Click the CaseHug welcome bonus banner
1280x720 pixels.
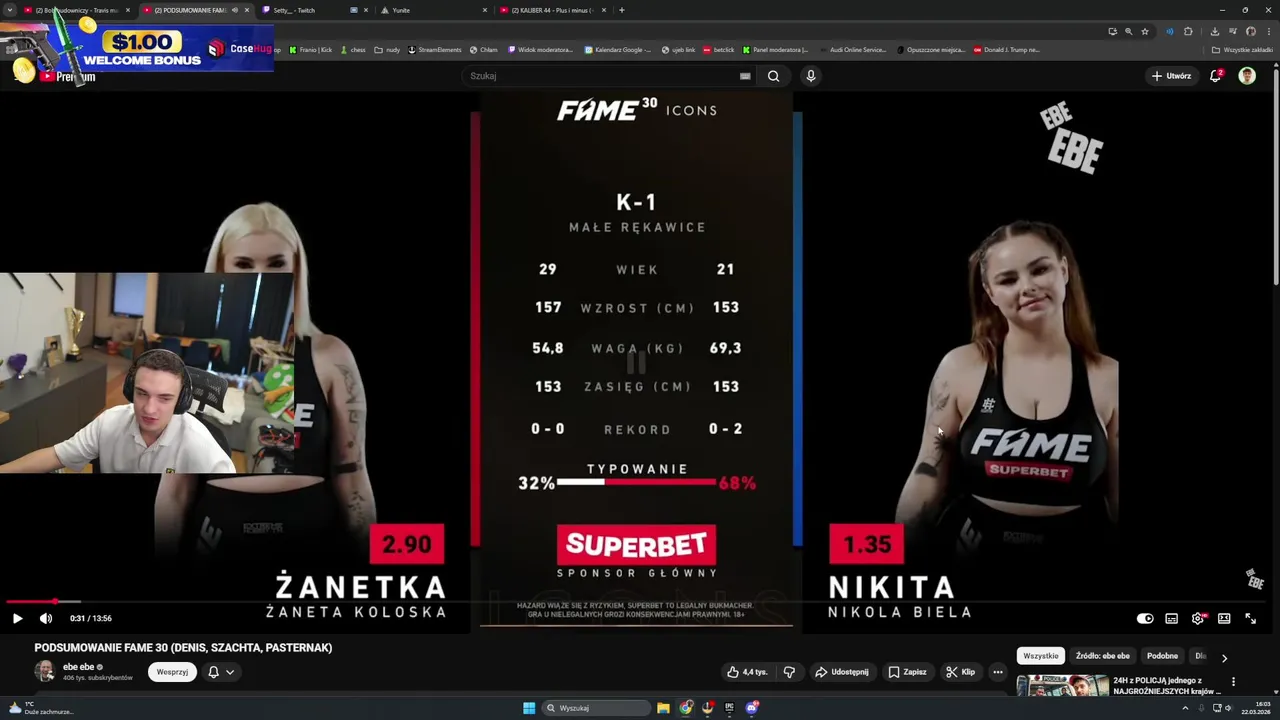[x=137, y=47]
